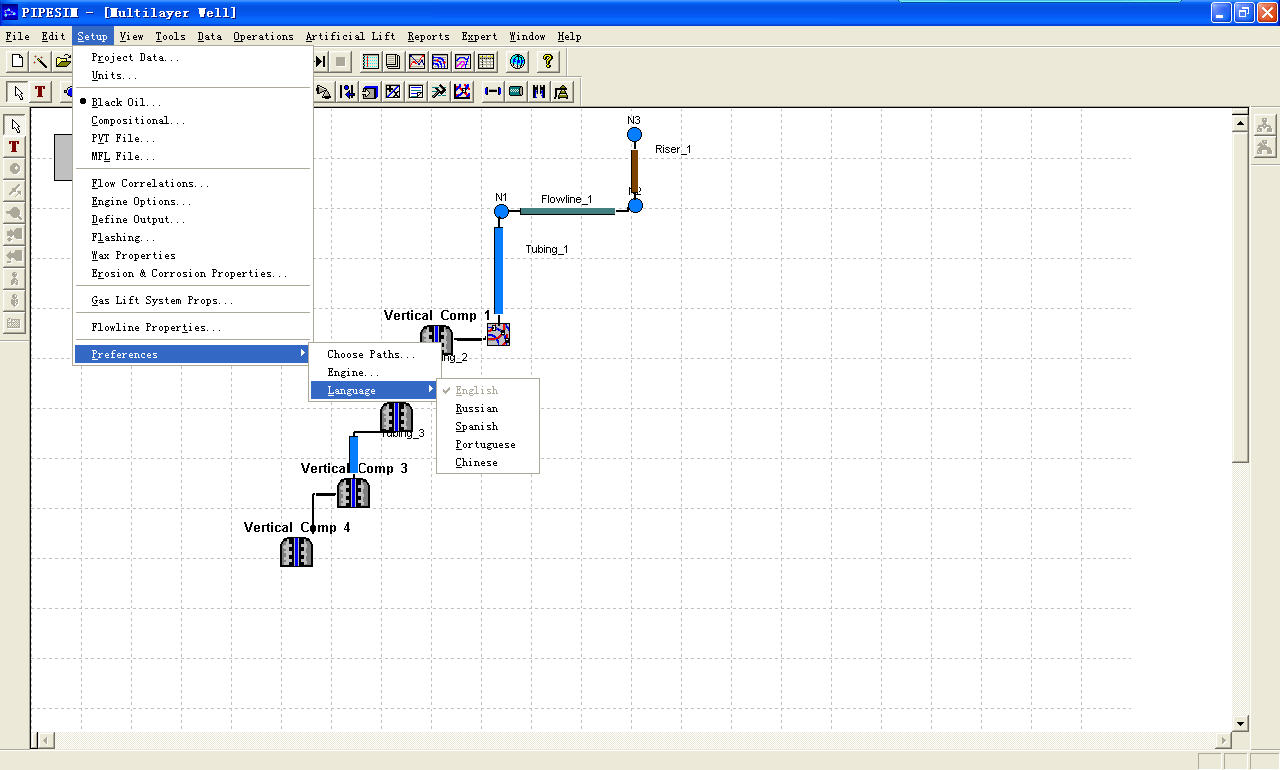This screenshot has width=1280, height=770.
Task: Open the red line plot icon
Action: pyautogui.click(x=417, y=62)
